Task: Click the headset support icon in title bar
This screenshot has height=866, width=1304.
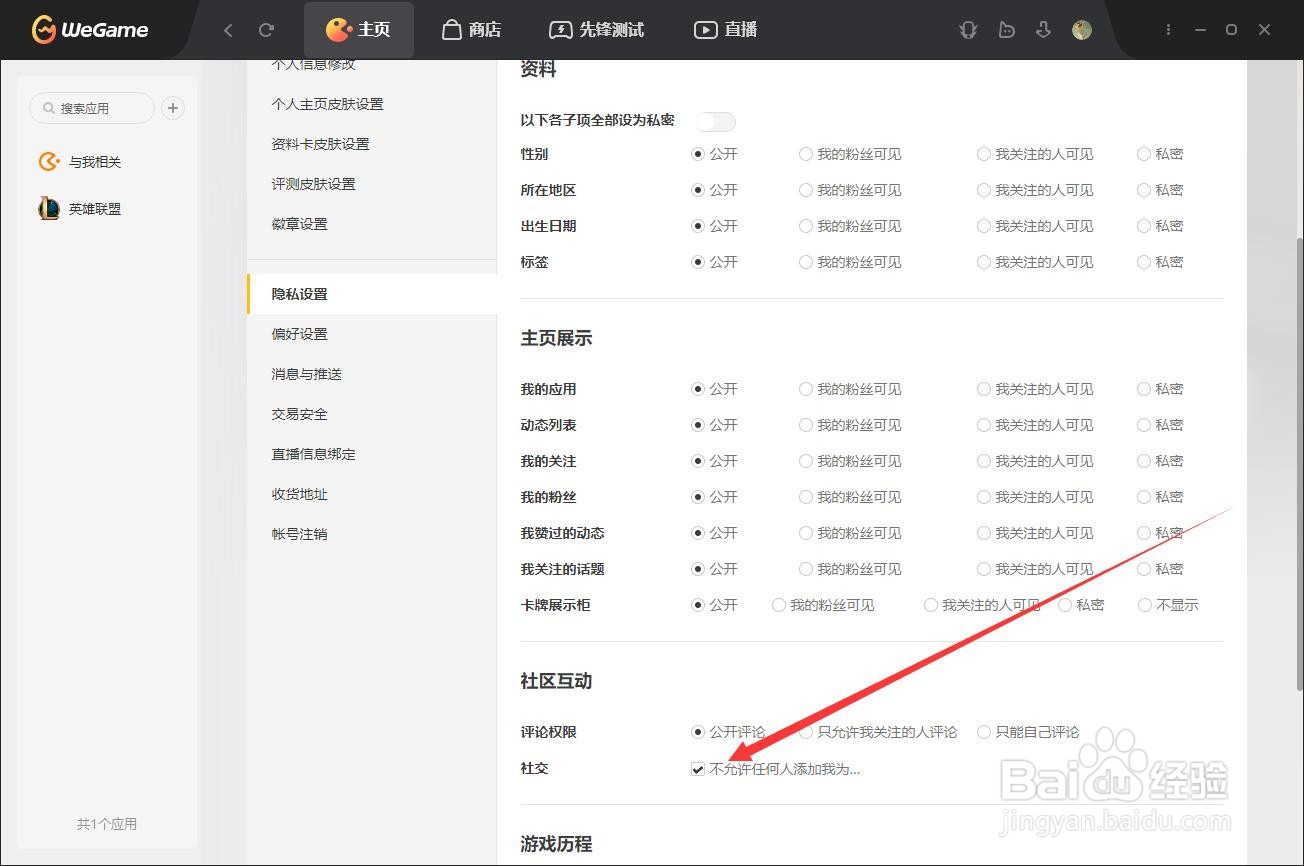Action: point(967,30)
